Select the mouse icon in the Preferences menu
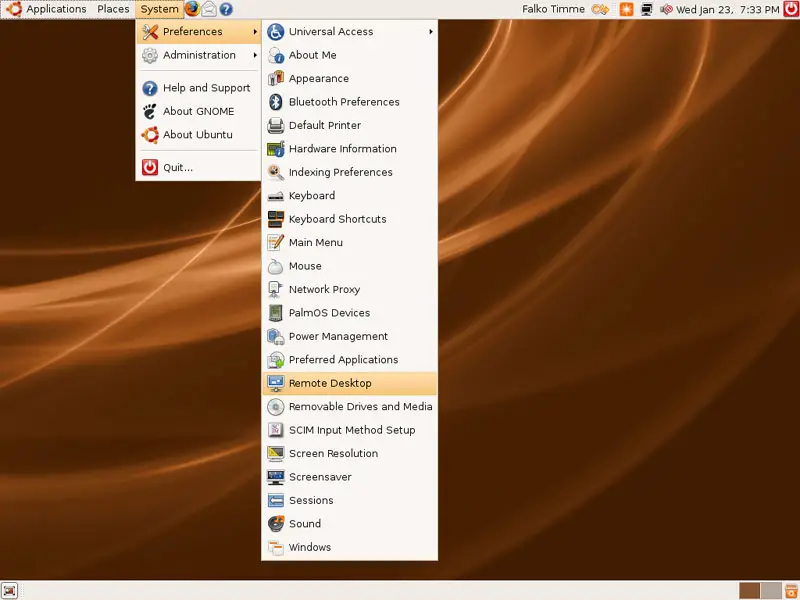 click(276, 266)
